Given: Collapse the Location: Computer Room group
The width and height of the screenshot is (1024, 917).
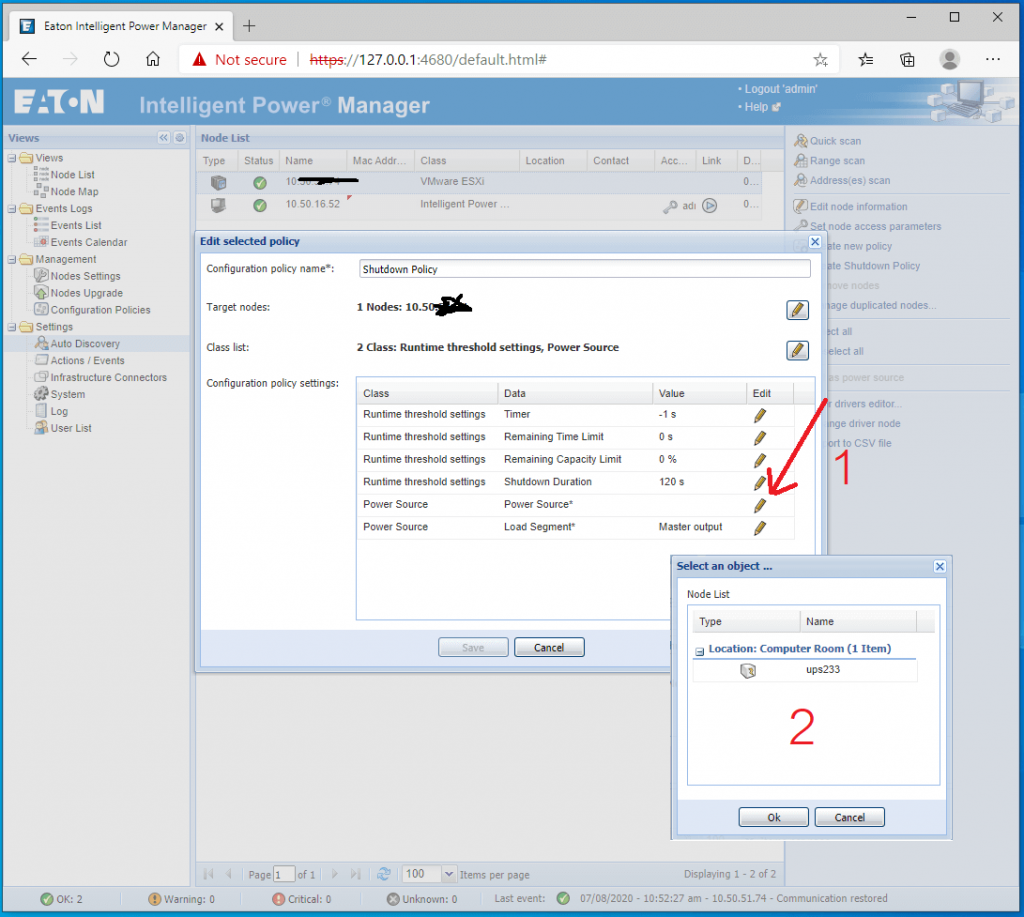Looking at the screenshot, I should pyautogui.click(x=699, y=651).
